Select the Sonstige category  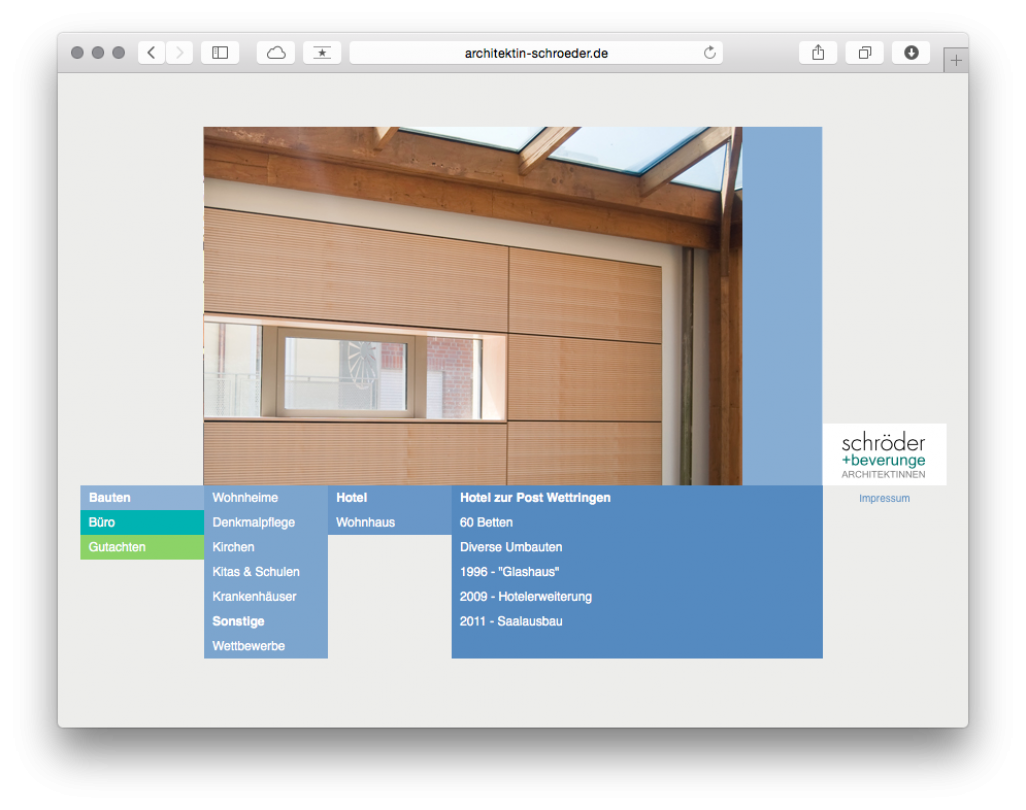(266, 622)
